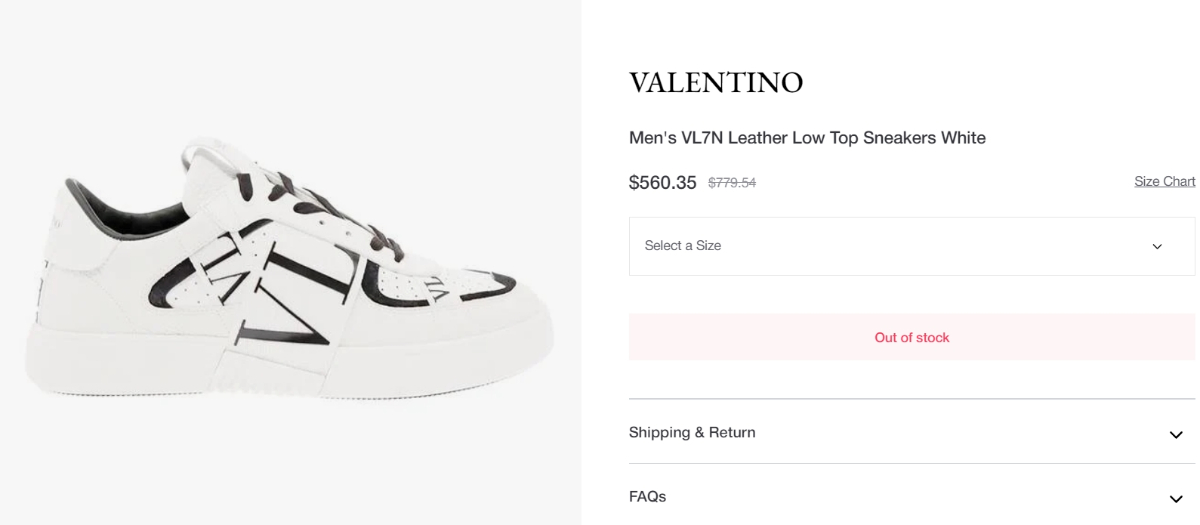Click the toe cap of the sneaker
Viewport: 1200px width, 525px height.
tap(500, 300)
